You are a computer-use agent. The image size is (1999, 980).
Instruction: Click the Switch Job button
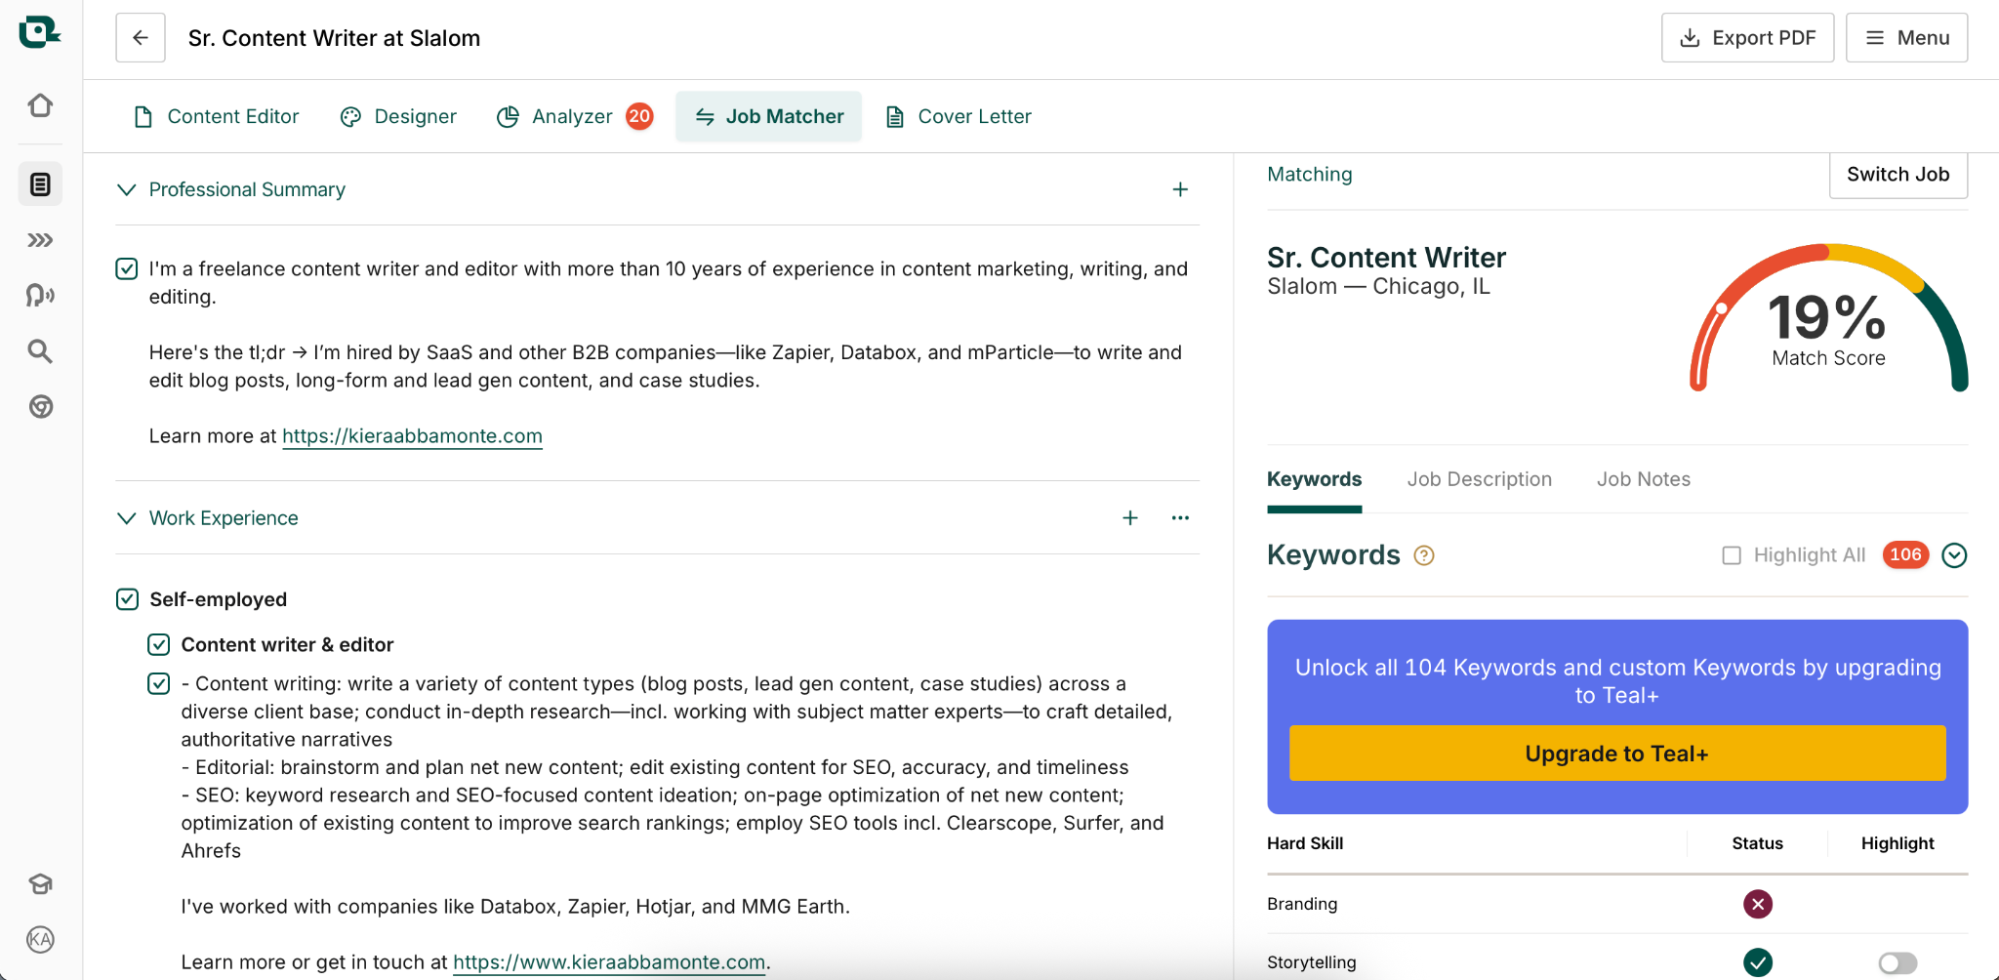tap(1898, 174)
